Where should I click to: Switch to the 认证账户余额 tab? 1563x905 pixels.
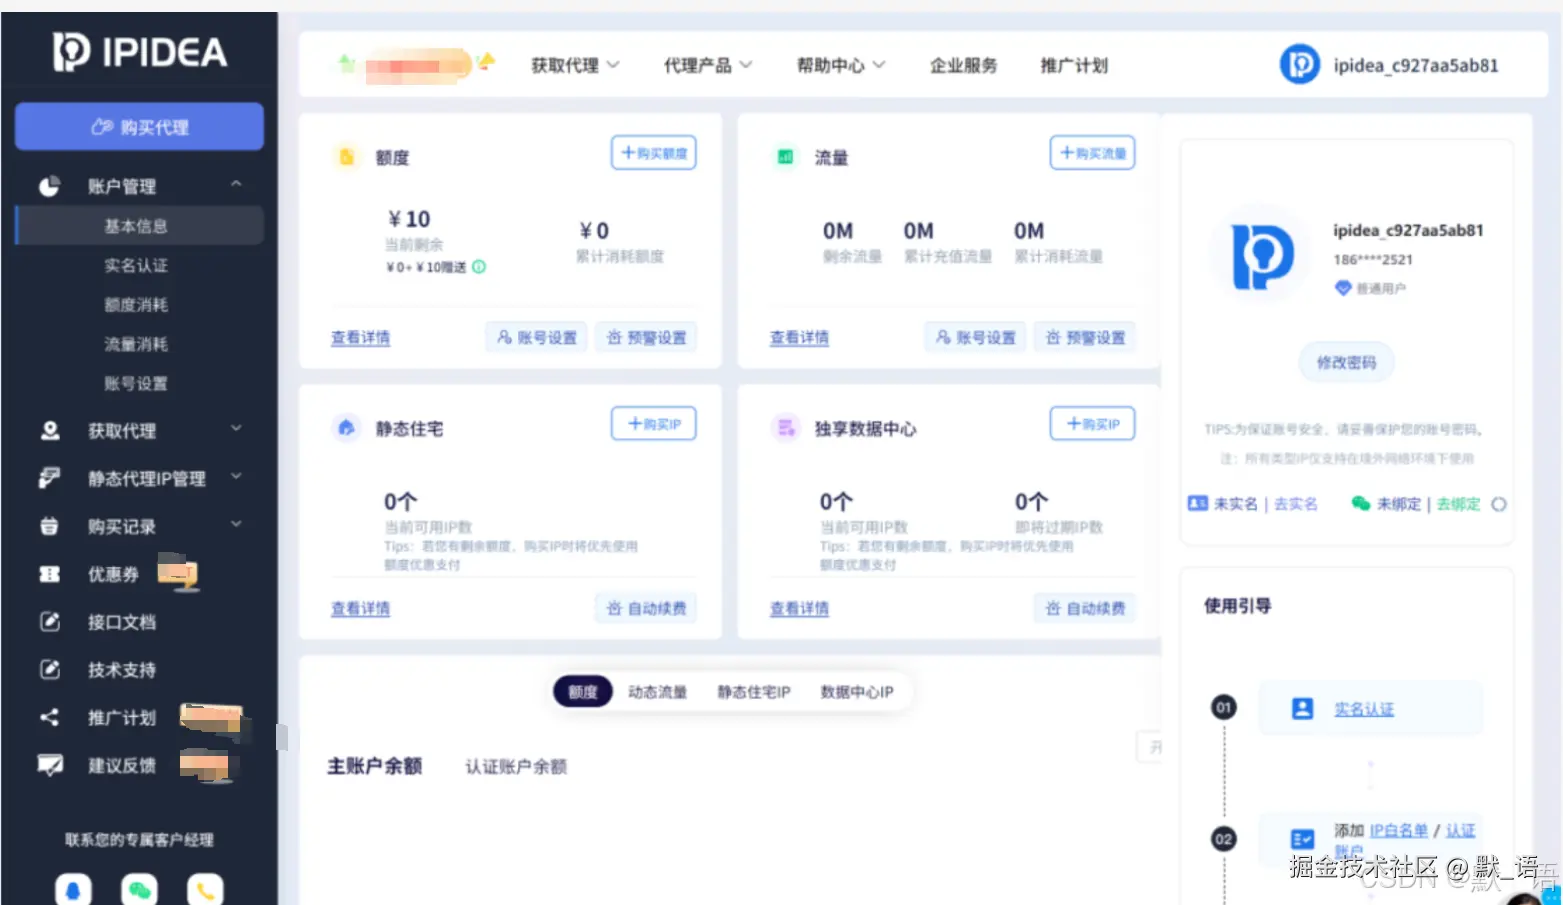[x=516, y=766]
